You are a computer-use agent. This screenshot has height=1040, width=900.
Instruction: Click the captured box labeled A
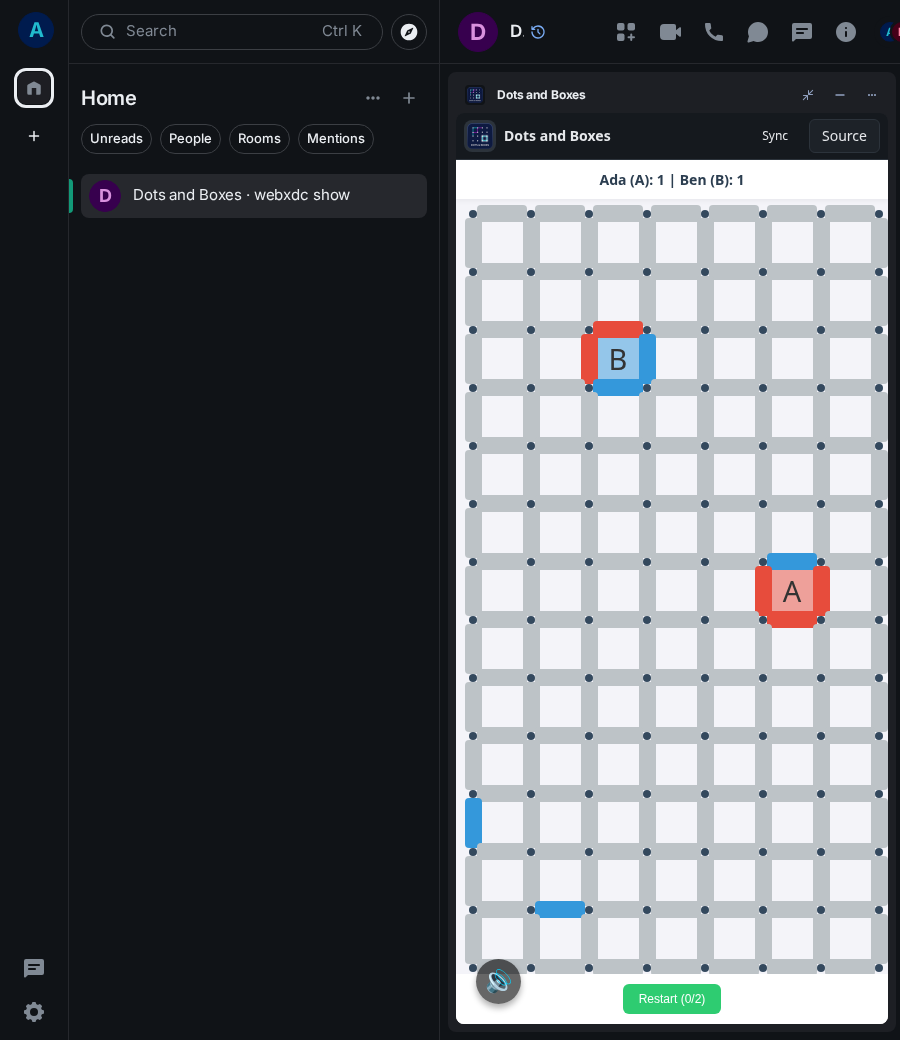[x=792, y=591]
